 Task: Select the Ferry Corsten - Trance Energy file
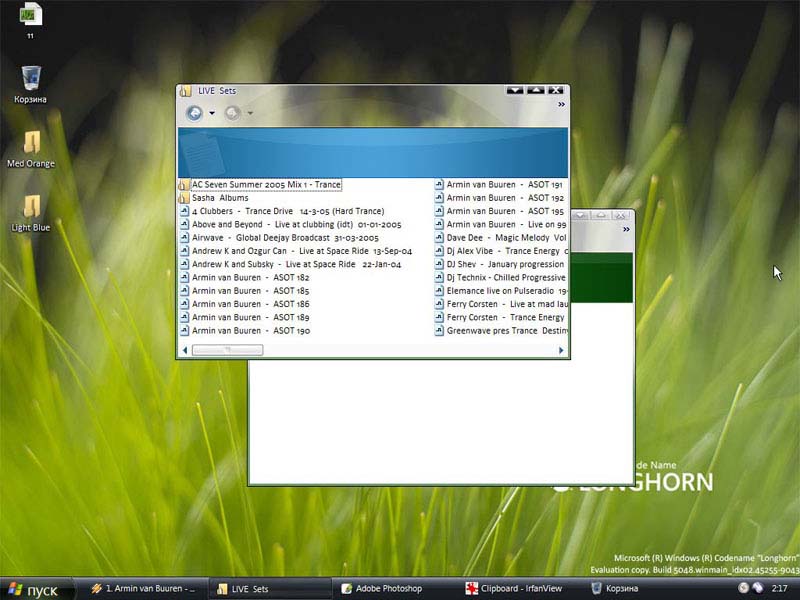pyautogui.click(x=500, y=317)
